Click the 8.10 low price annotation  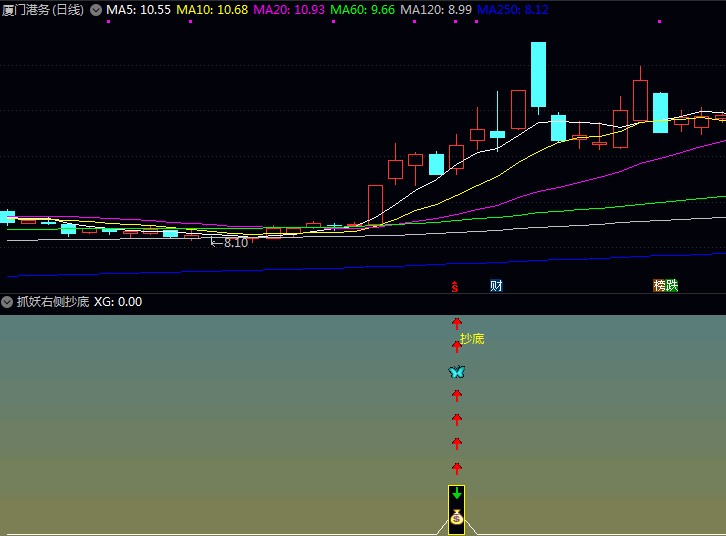(x=235, y=243)
